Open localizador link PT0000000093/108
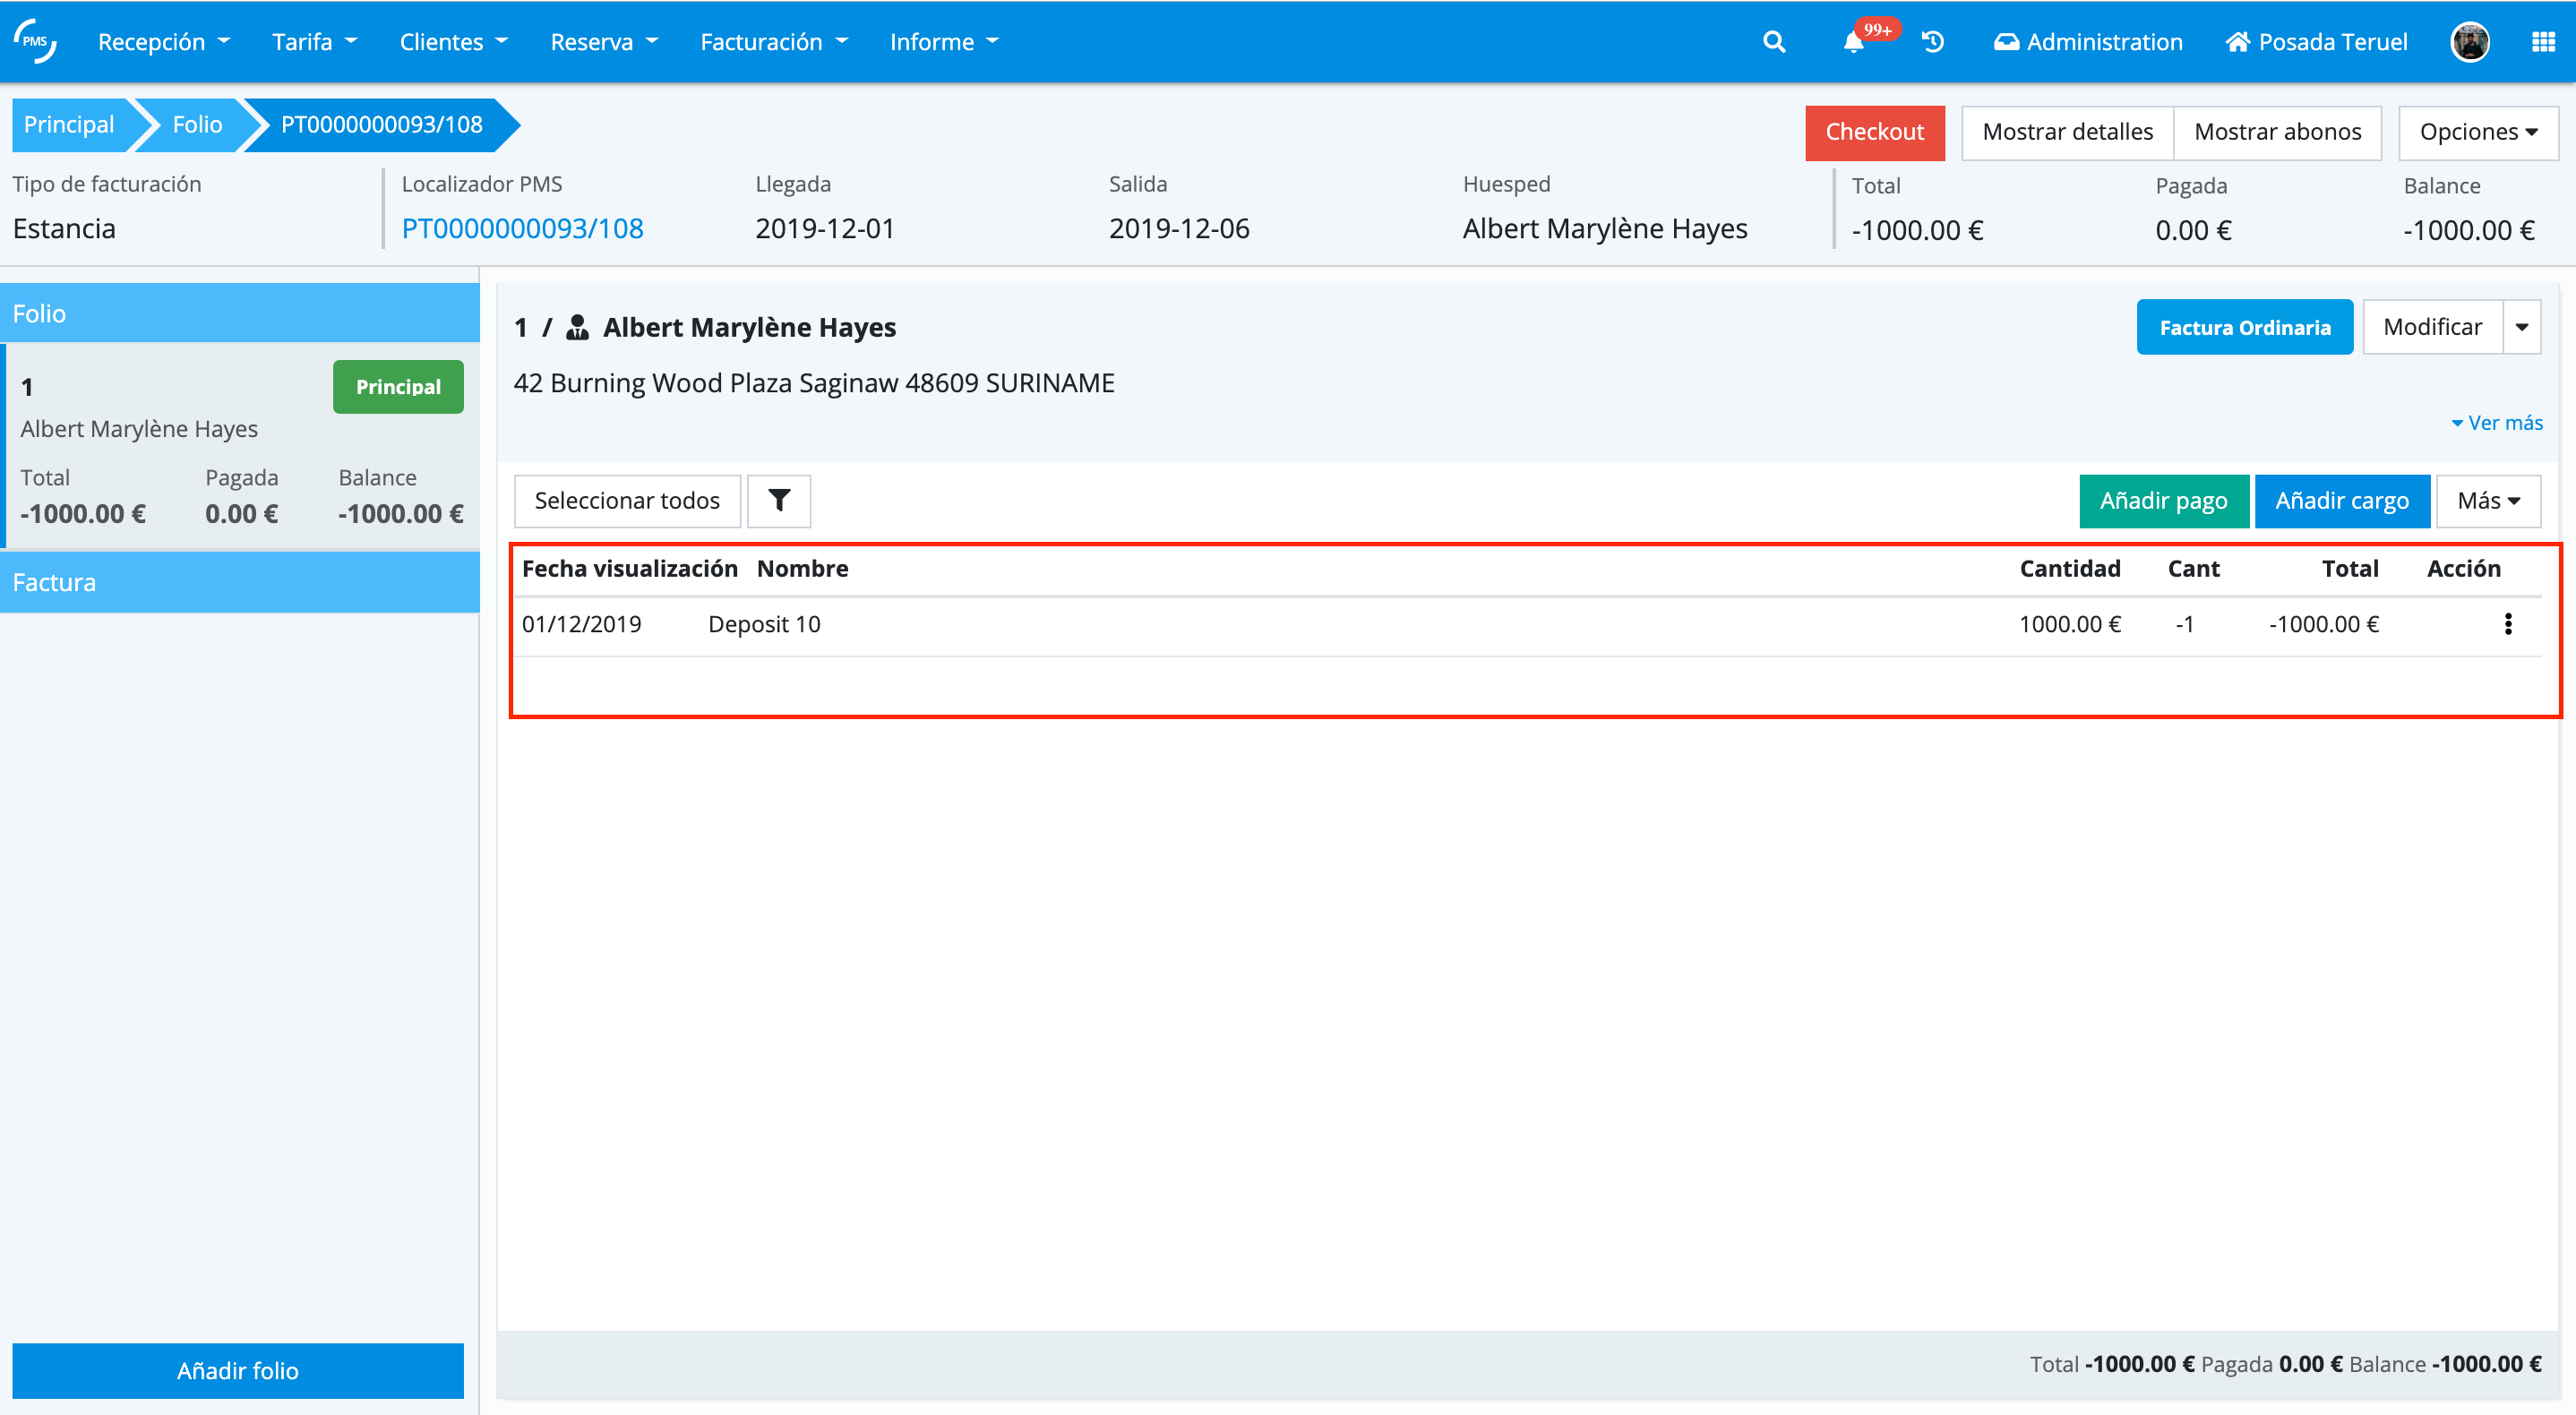Screen dimensions: 2576x1415 (x=522, y=229)
